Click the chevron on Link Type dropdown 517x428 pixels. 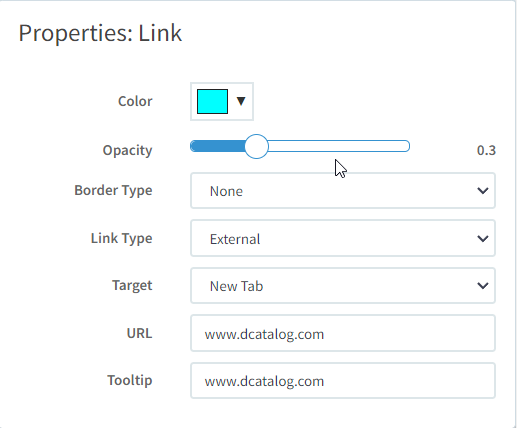click(483, 239)
